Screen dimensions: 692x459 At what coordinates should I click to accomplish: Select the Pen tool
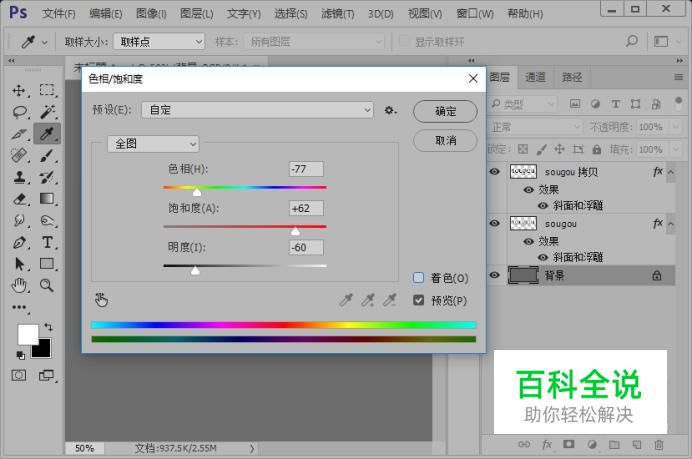pyautogui.click(x=19, y=242)
